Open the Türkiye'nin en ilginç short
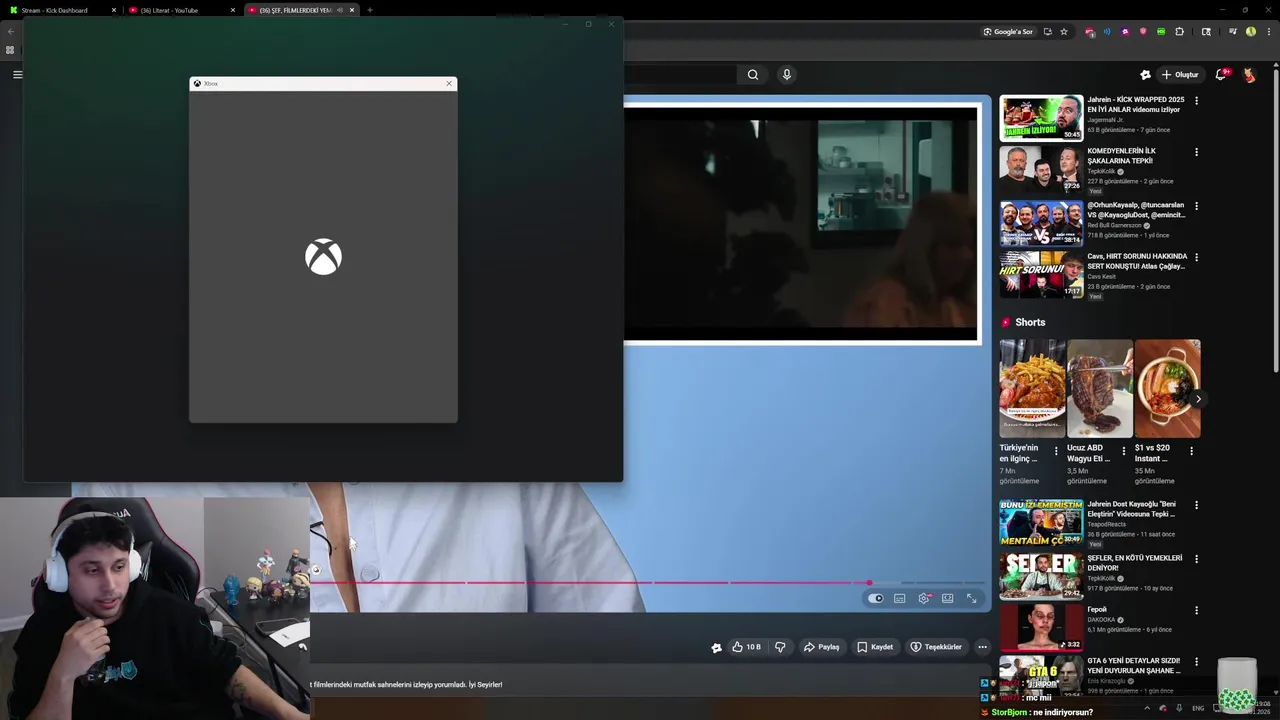The width and height of the screenshot is (1280, 720). point(1032,389)
